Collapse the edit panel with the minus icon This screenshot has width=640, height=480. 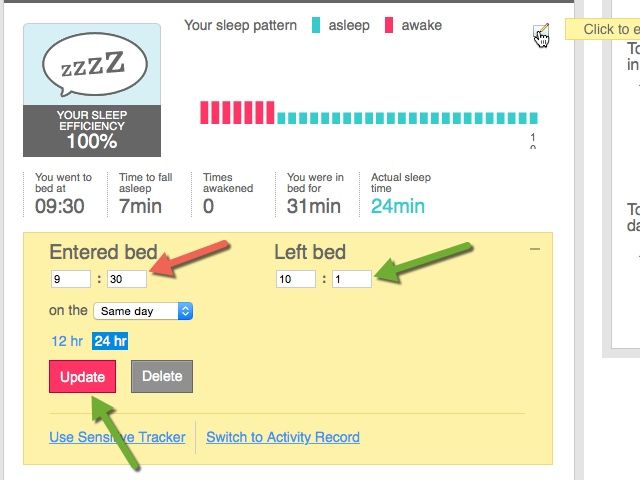point(535,249)
